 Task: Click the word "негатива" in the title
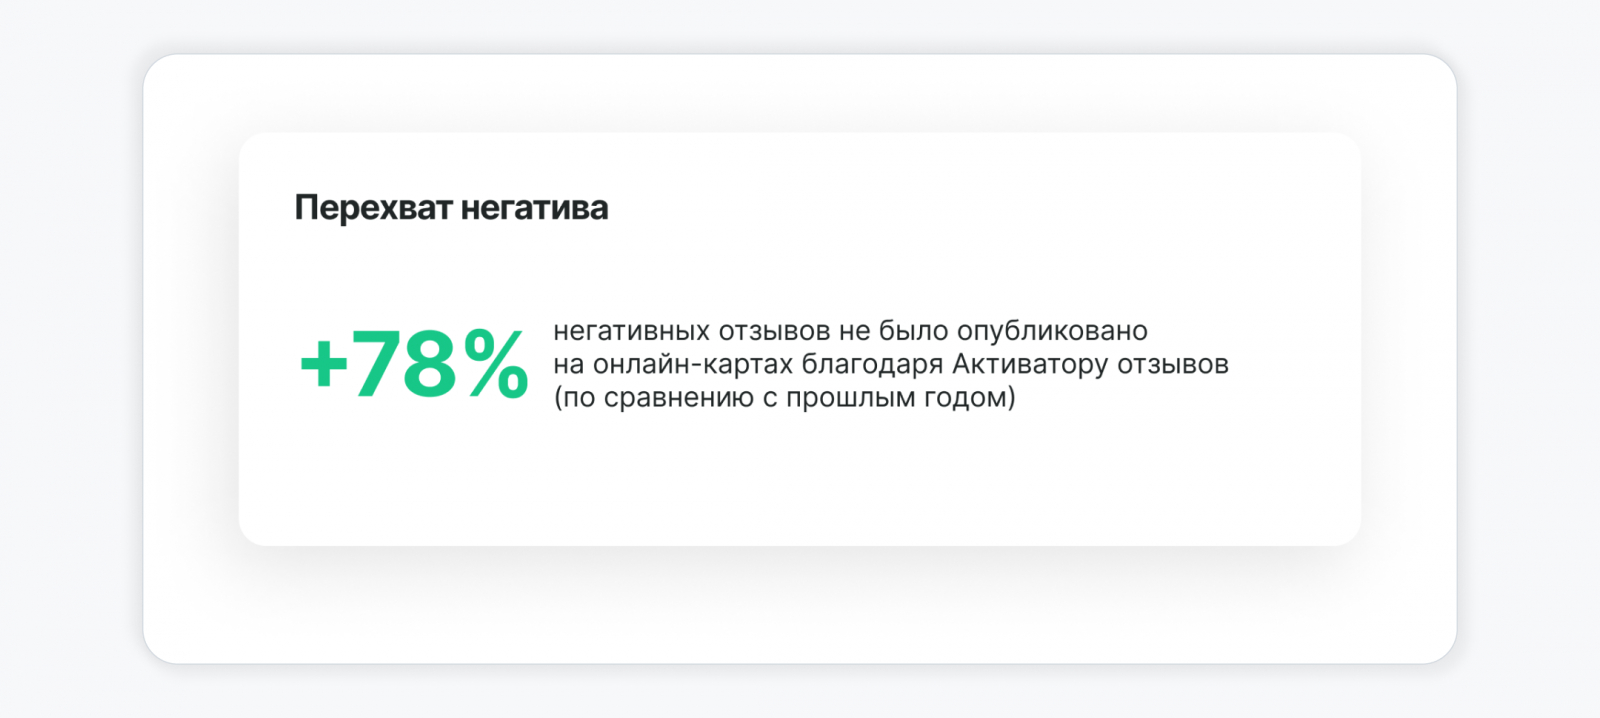534,208
